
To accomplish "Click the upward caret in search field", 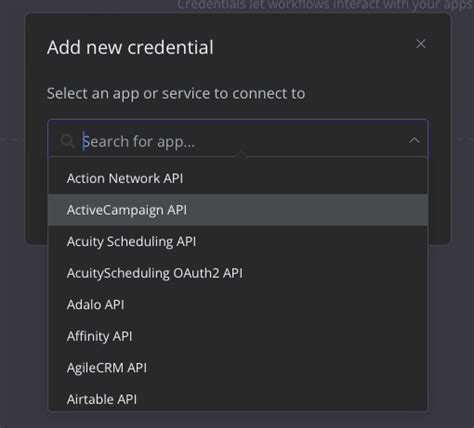I will coord(414,140).
